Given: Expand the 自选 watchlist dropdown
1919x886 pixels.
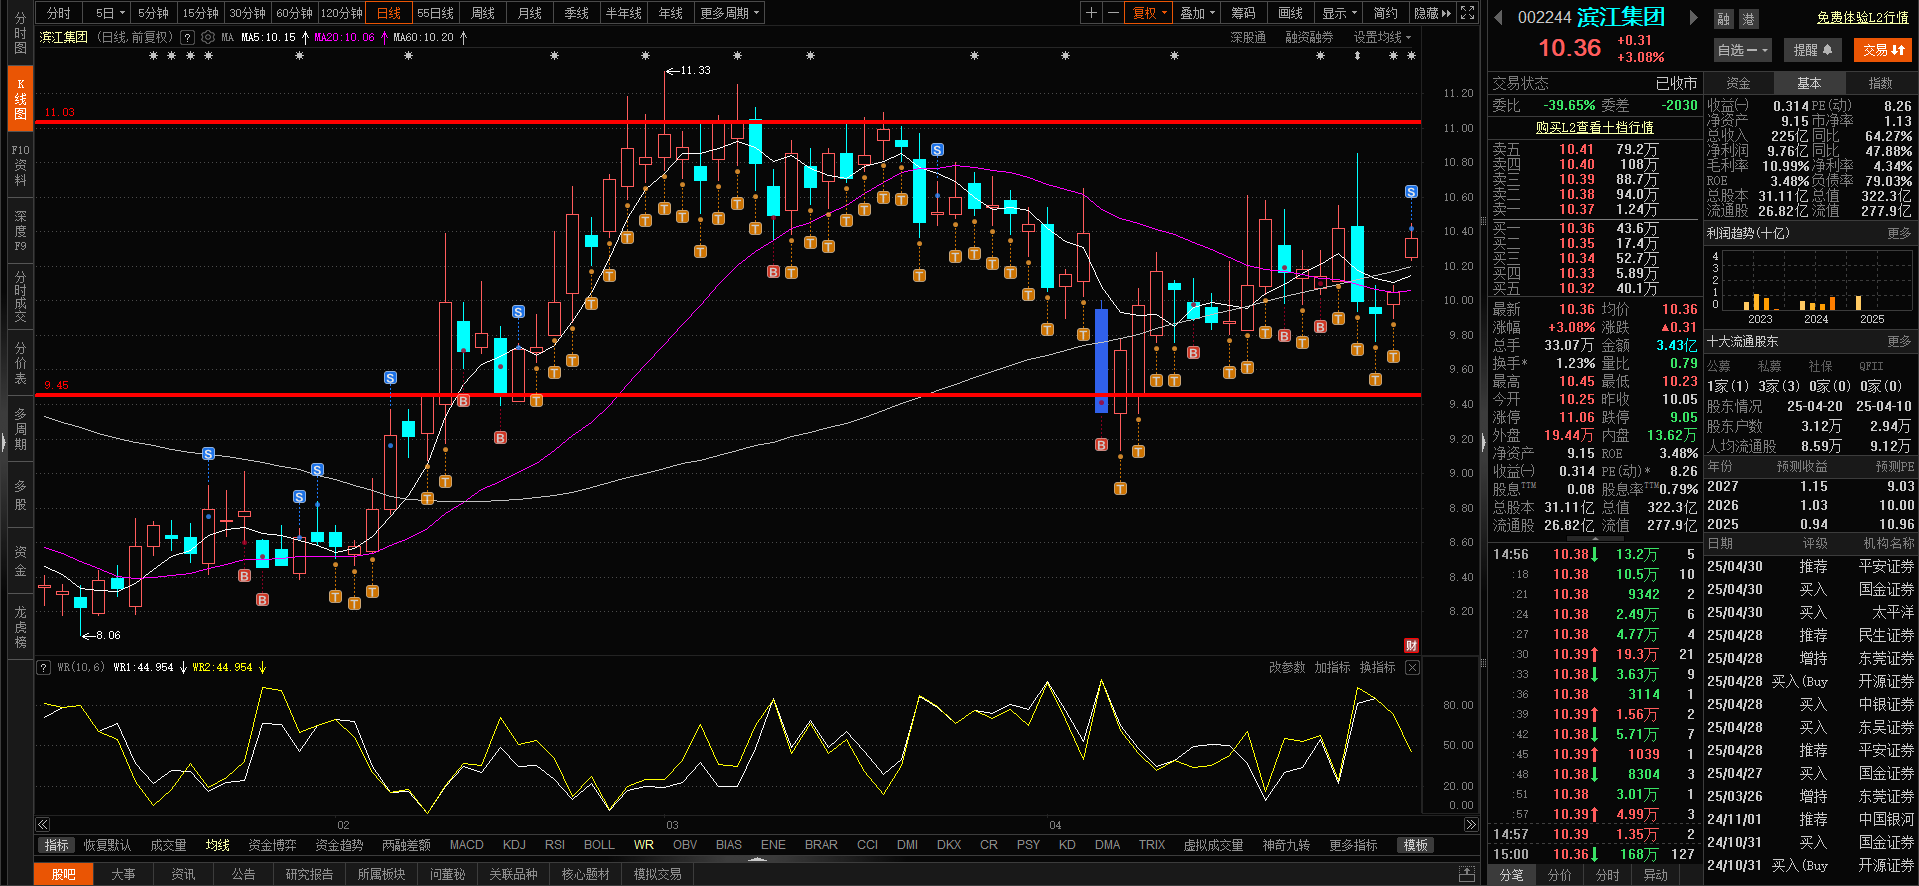Looking at the screenshot, I should [x=1742, y=50].
